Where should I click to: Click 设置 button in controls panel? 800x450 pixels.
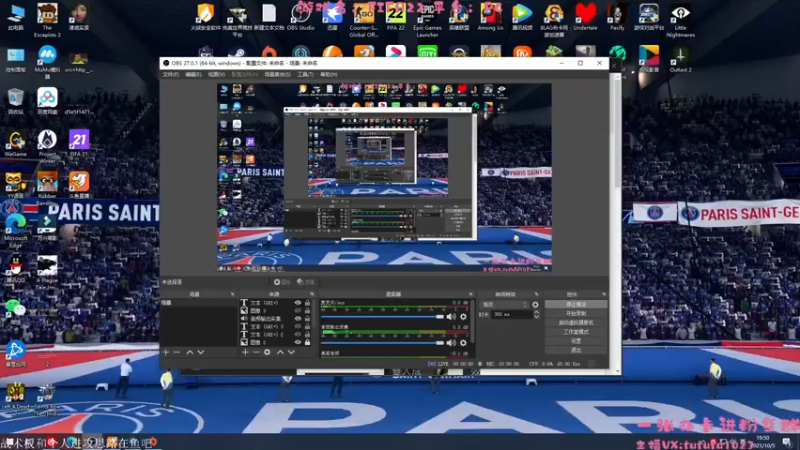(576, 341)
